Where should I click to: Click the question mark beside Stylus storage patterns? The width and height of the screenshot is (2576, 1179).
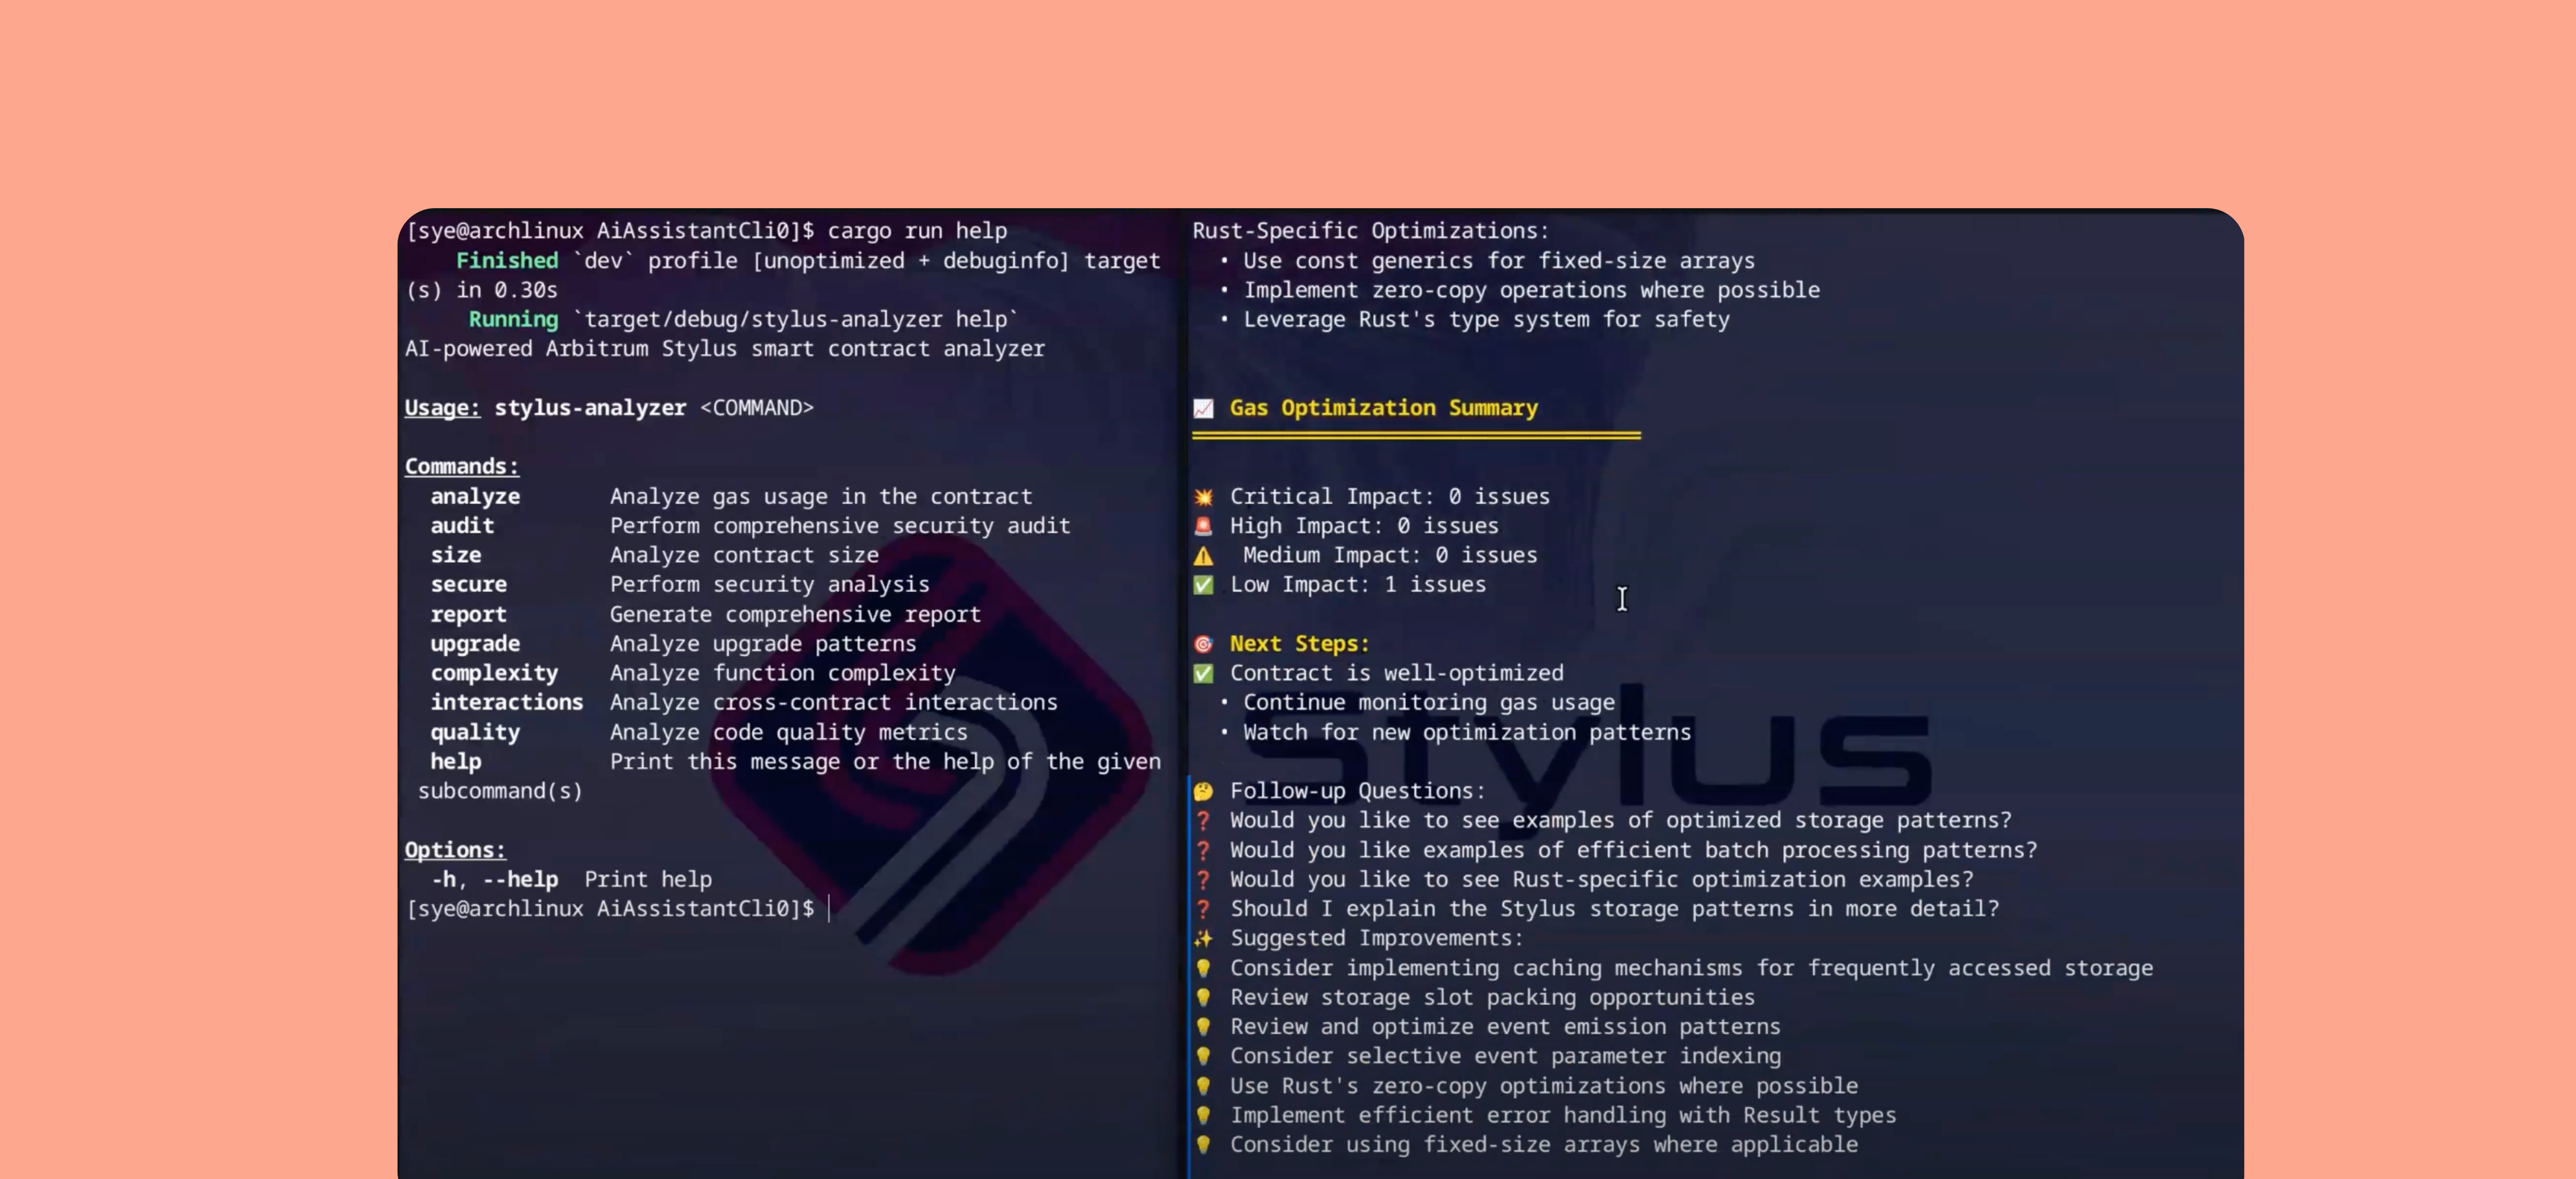(x=1203, y=909)
